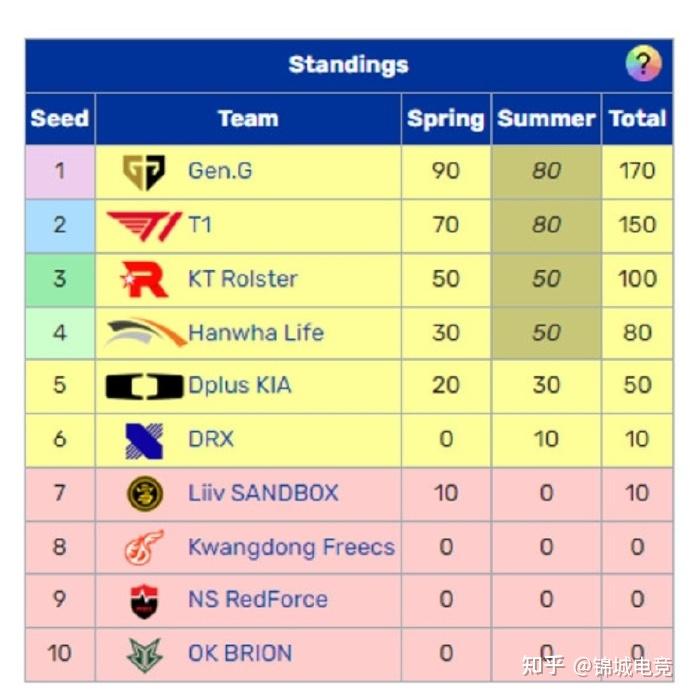Click the NS RedForce logo

click(144, 600)
